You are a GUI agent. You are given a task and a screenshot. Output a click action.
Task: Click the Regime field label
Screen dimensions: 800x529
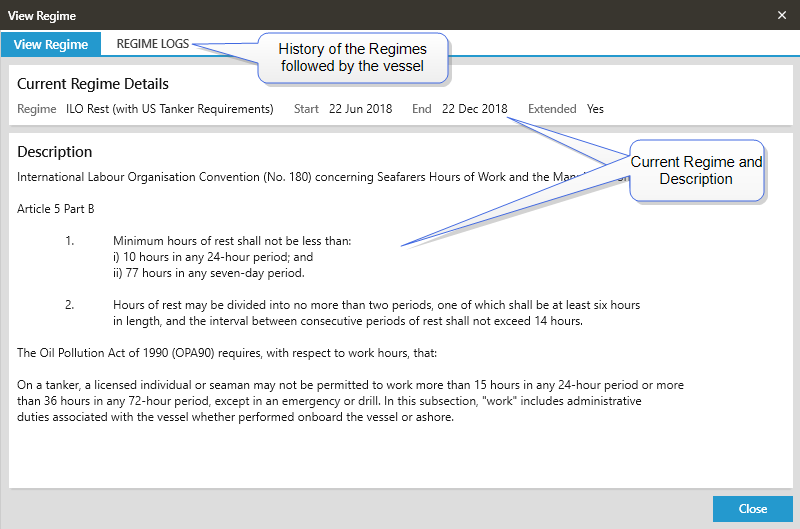pos(37,109)
